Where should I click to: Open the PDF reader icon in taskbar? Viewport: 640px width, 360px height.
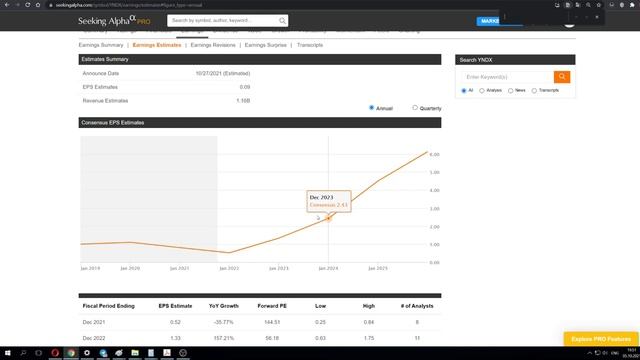[x=167, y=353]
